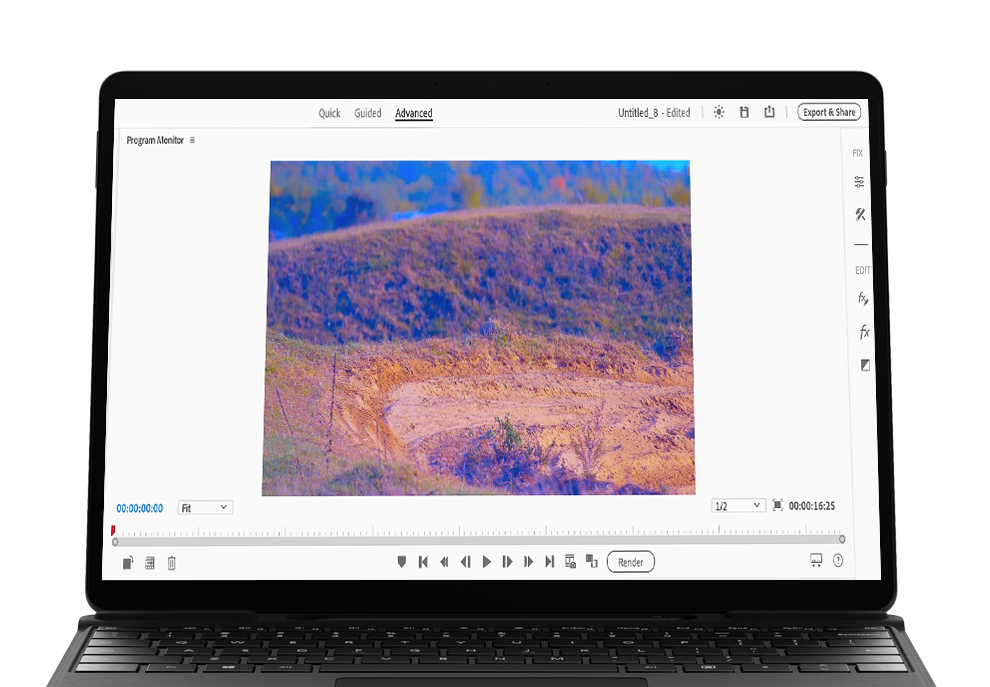990x687 pixels.
Task: Open the 1/2 playback resolution dropdown
Action: (x=738, y=506)
